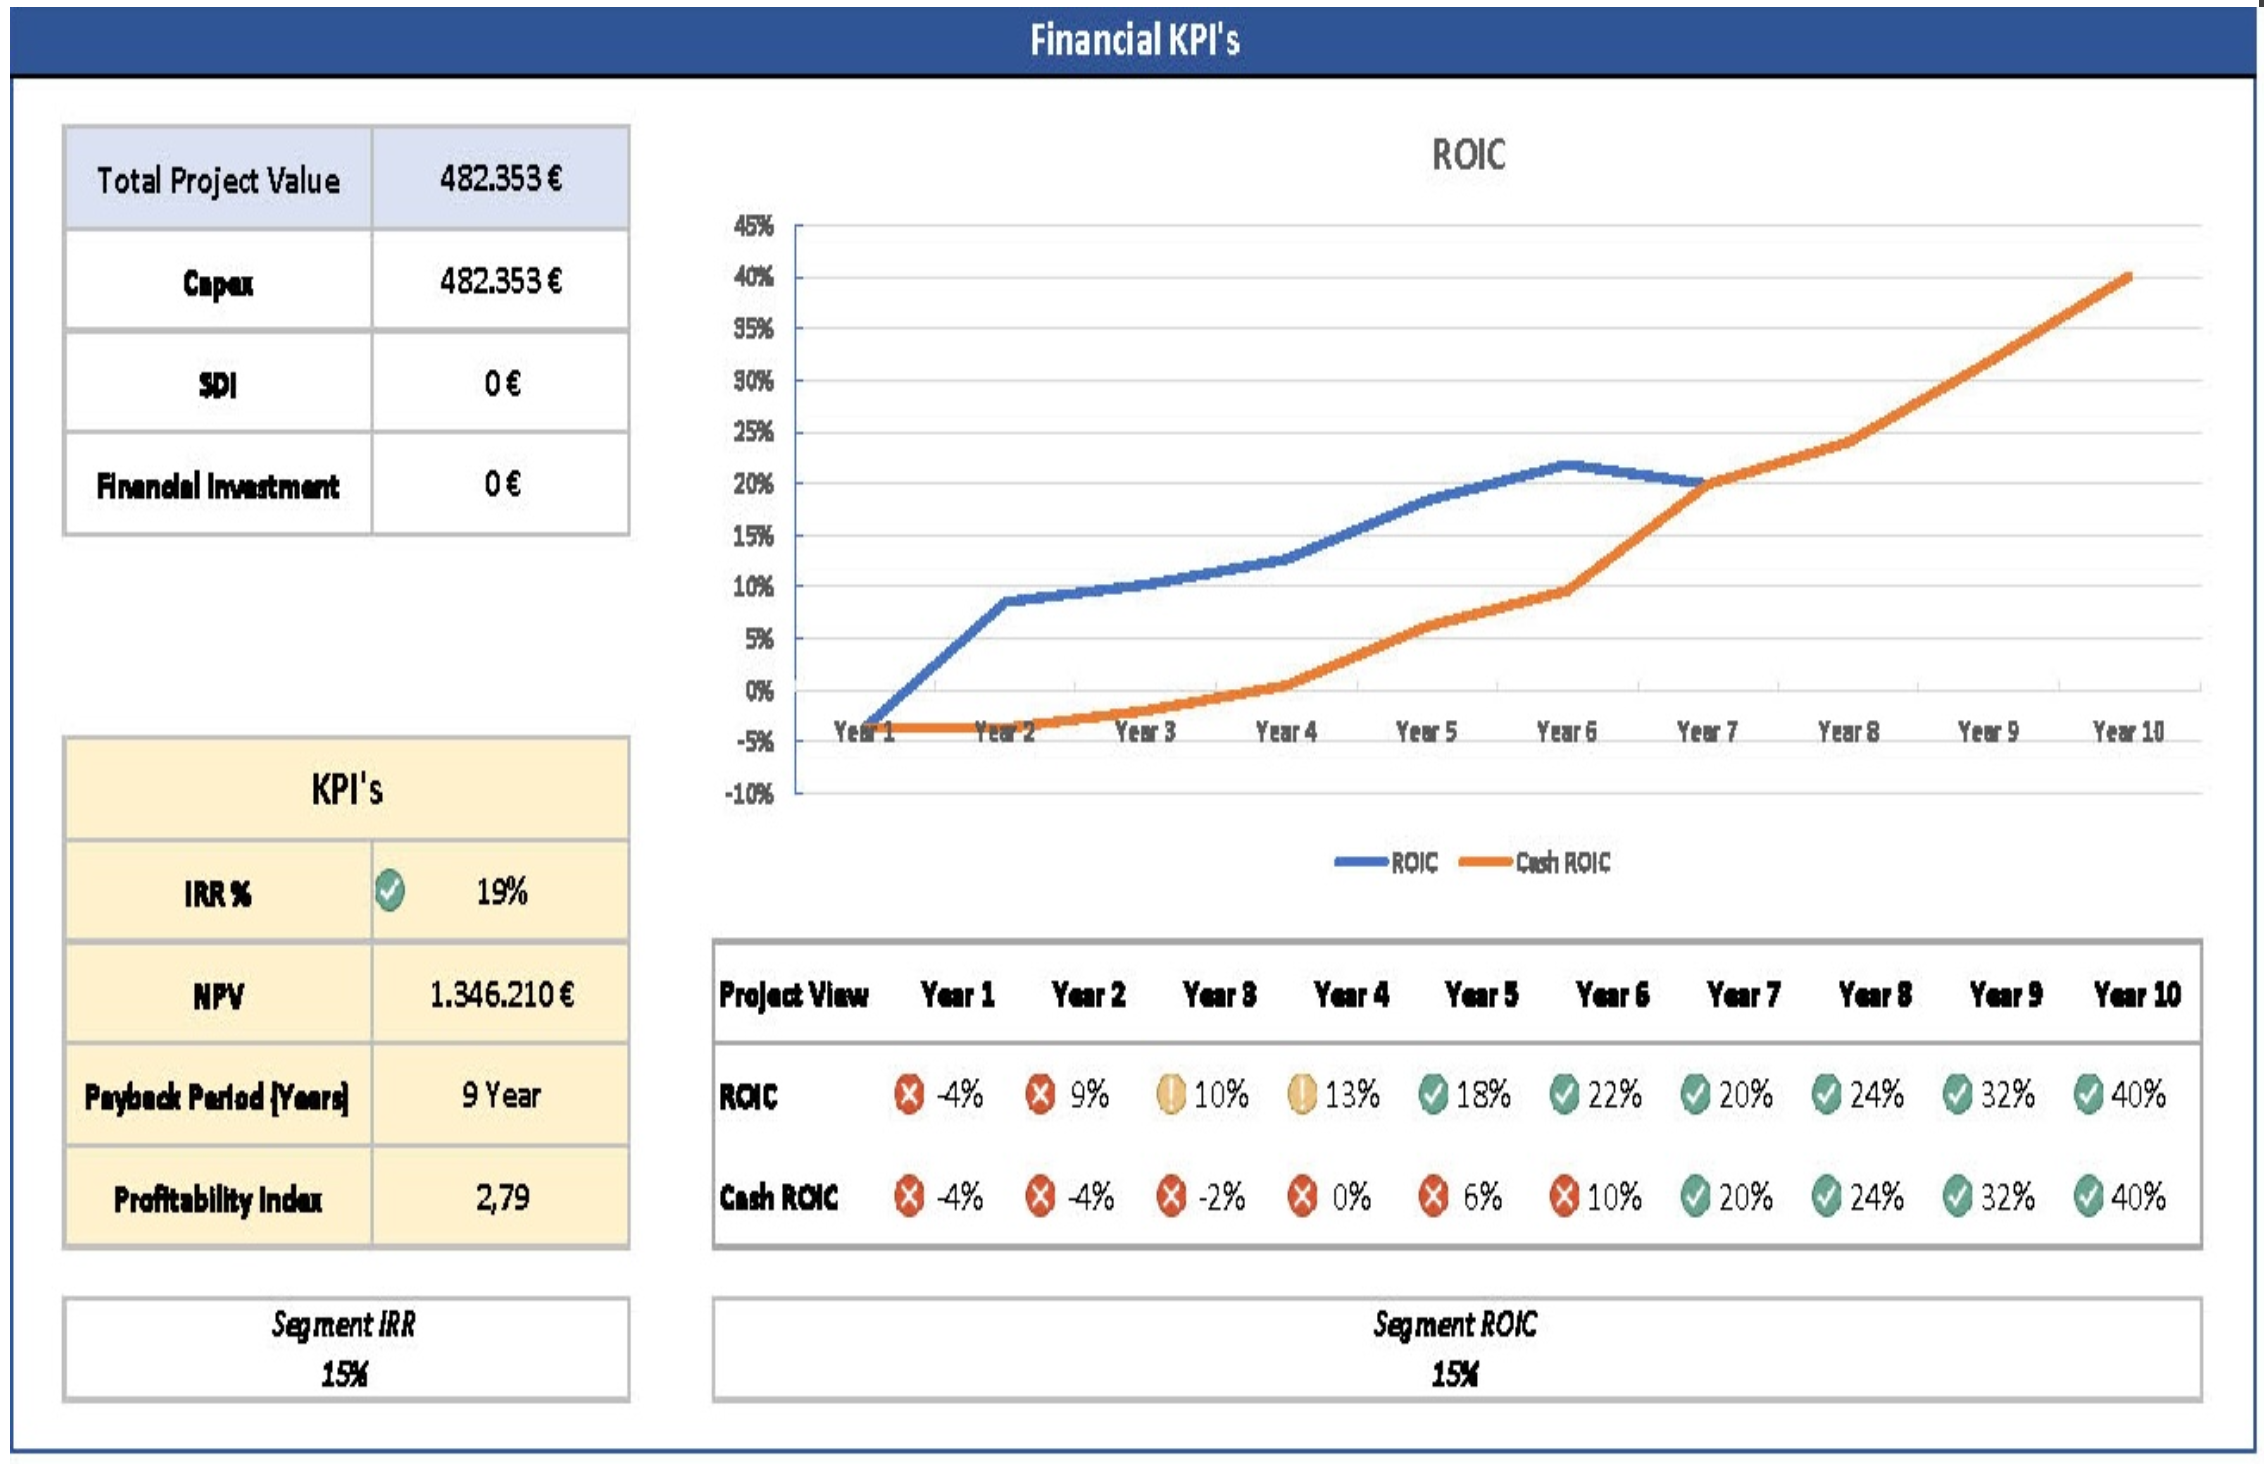The width and height of the screenshot is (2264, 1464).
Task: Click the yellow warning icon for ROIC Year 3
Action: pyautogui.click(x=1170, y=1094)
